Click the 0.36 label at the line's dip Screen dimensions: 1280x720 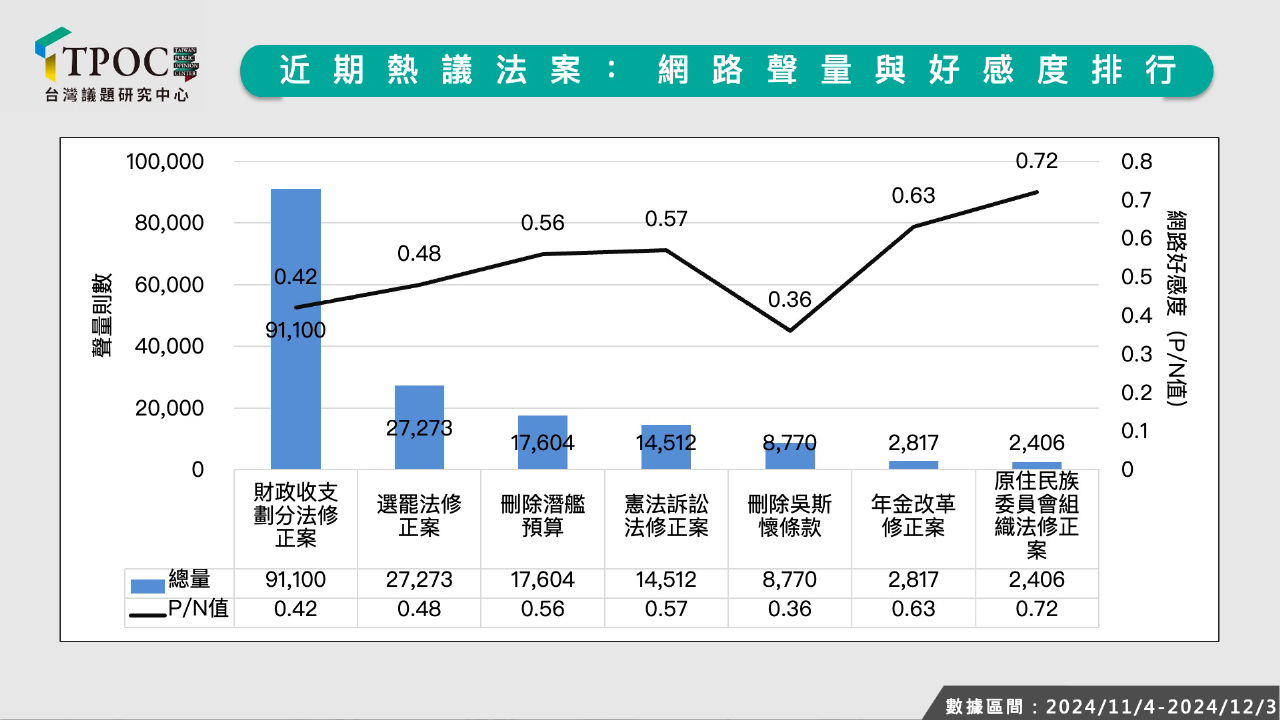(x=790, y=299)
